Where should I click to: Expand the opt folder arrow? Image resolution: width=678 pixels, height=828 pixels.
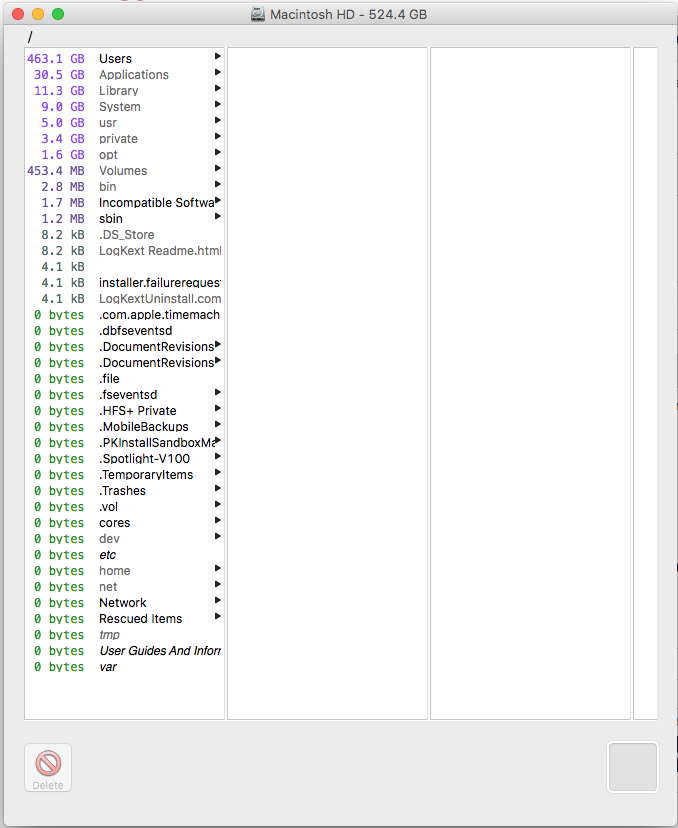pyautogui.click(x=218, y=152)
